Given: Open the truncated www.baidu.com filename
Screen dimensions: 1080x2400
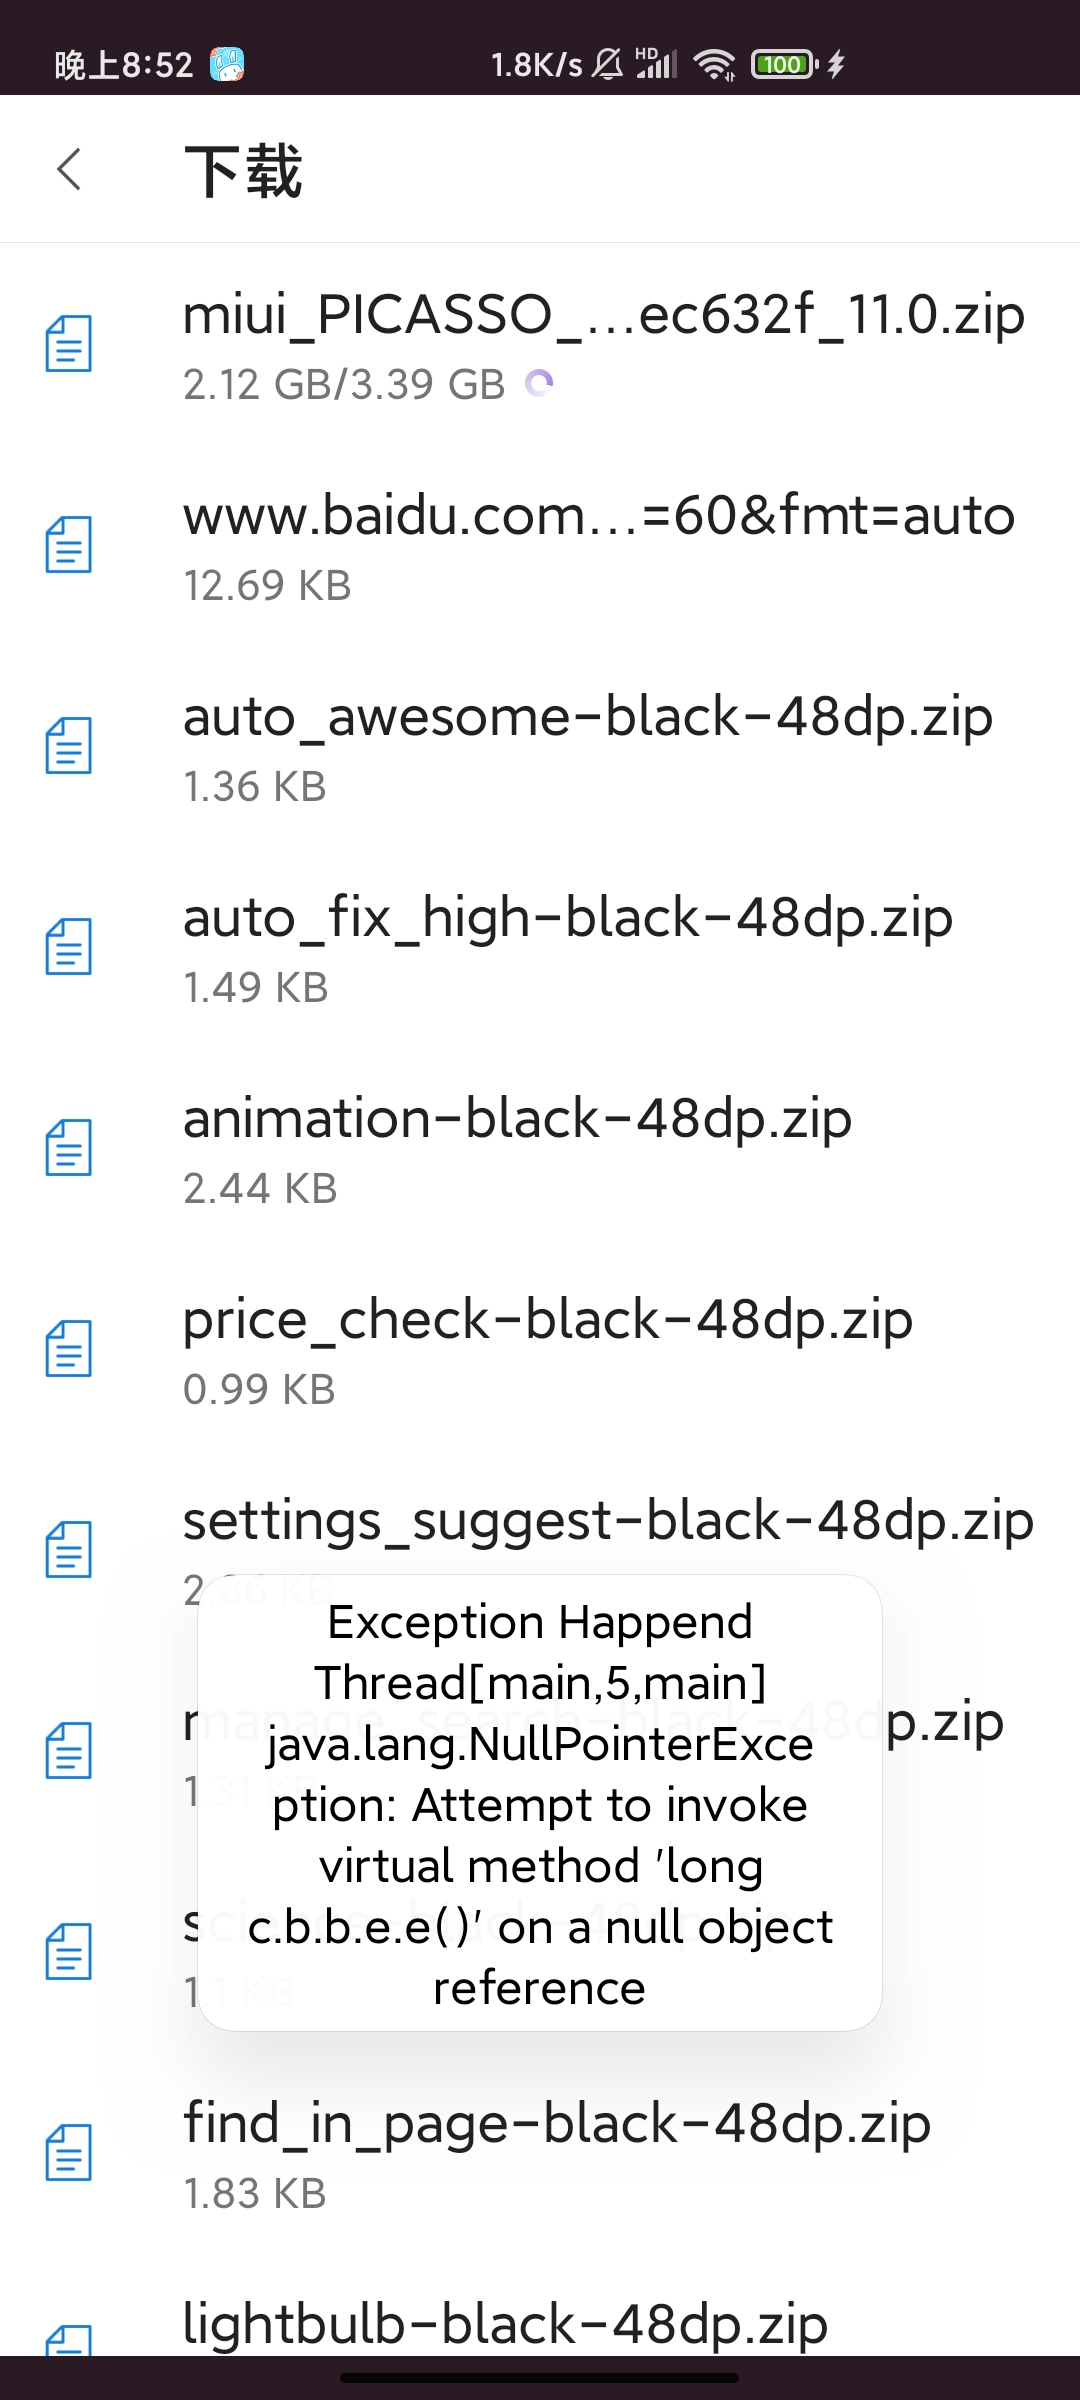Looking at the screenshot, I should [598, 516].
